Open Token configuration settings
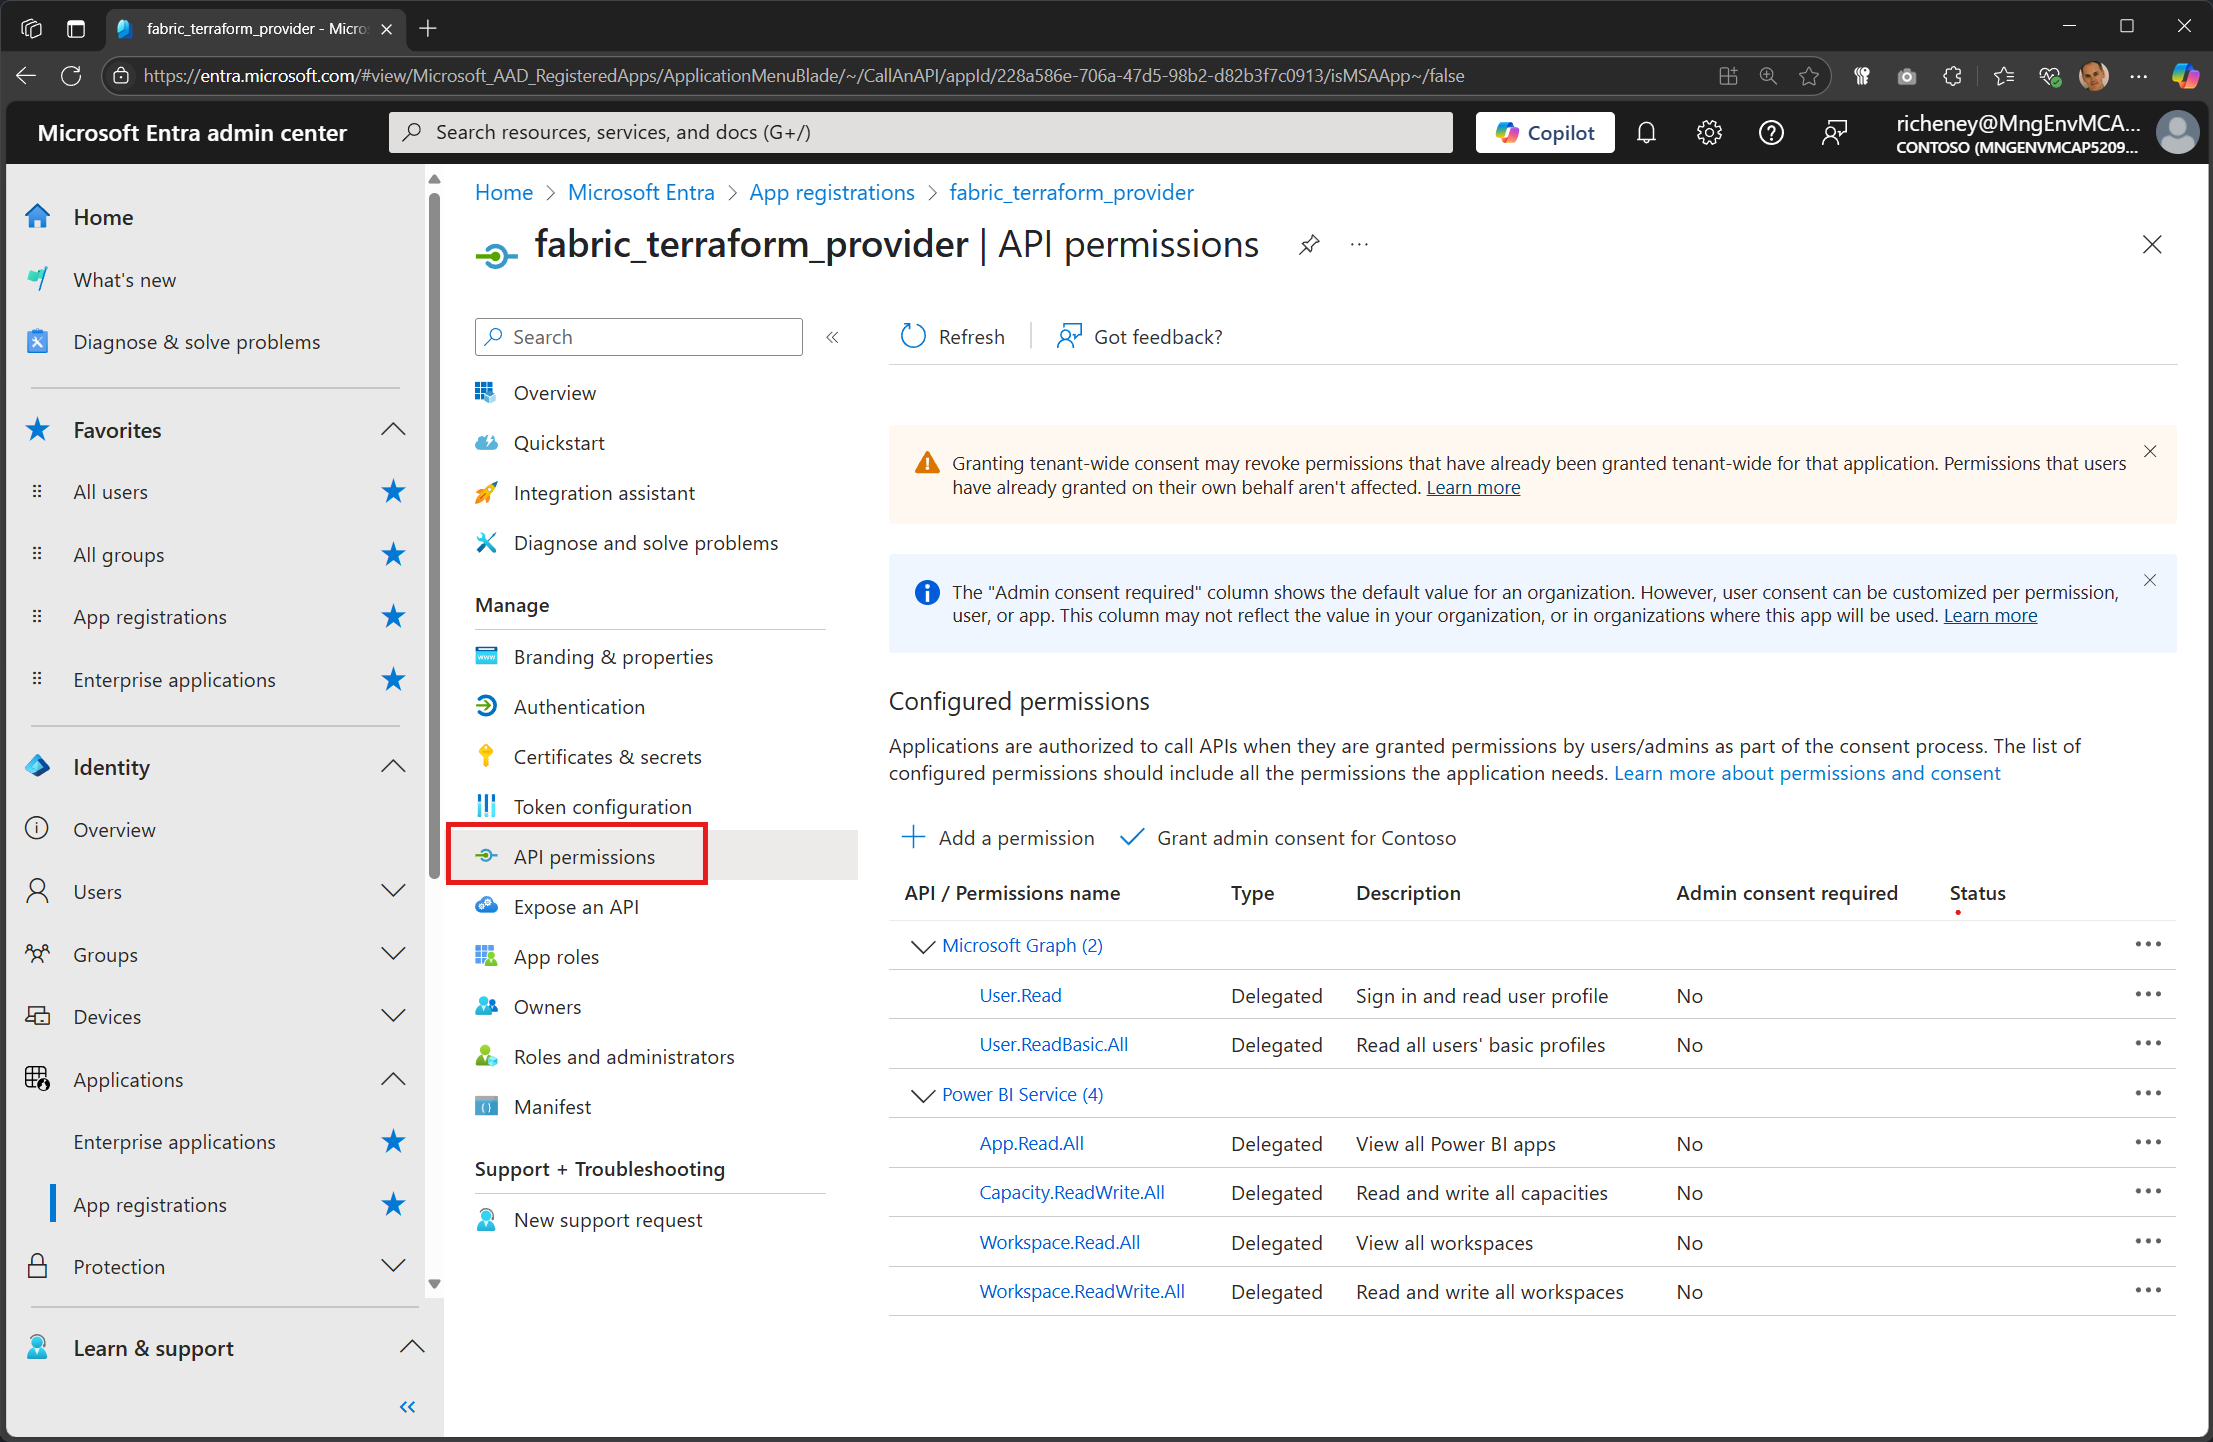2213x1442 pixels. [x=602, y=806]
